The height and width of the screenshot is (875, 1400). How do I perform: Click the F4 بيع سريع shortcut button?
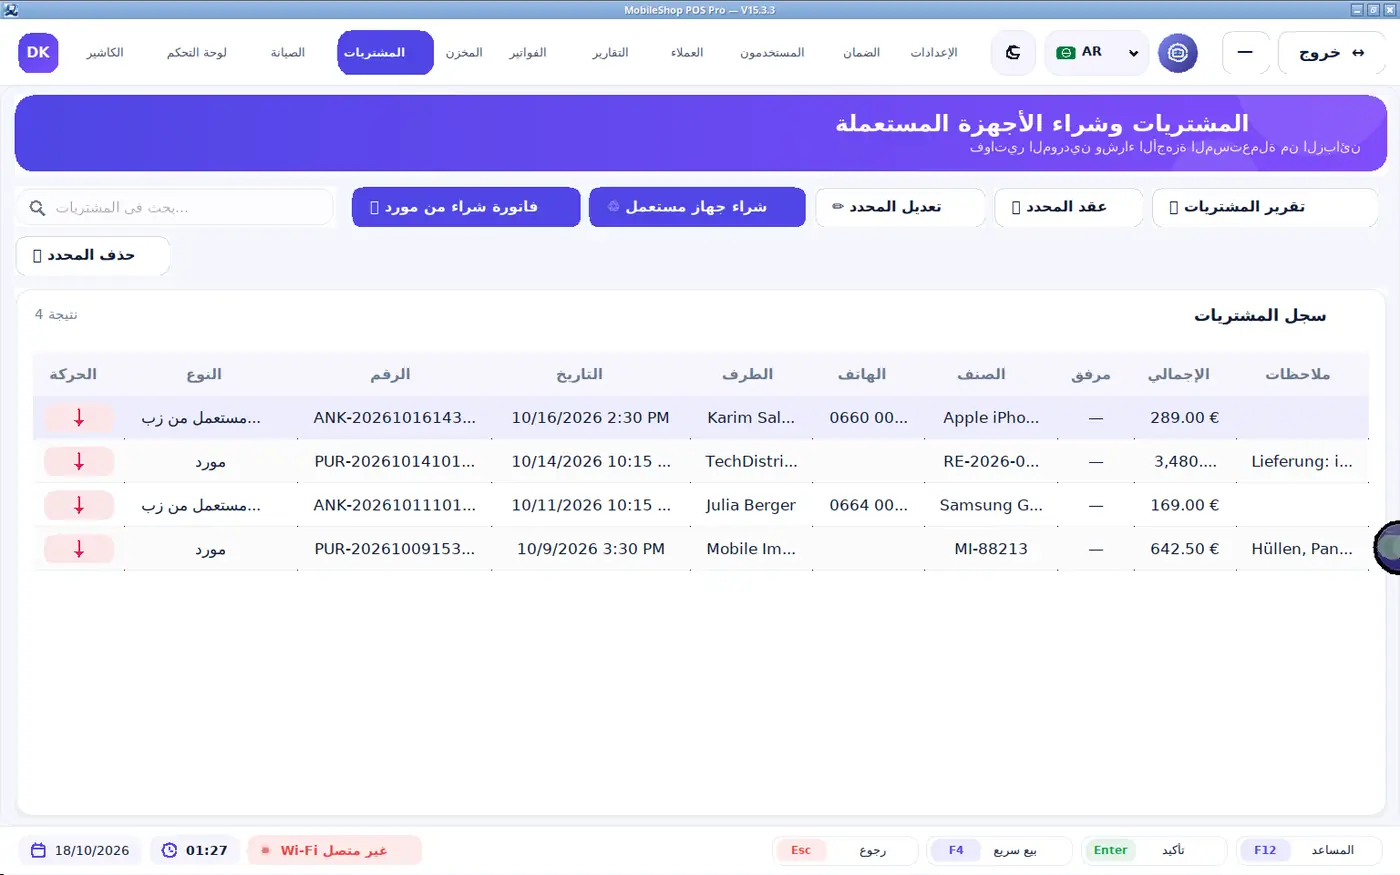point(999,851)
